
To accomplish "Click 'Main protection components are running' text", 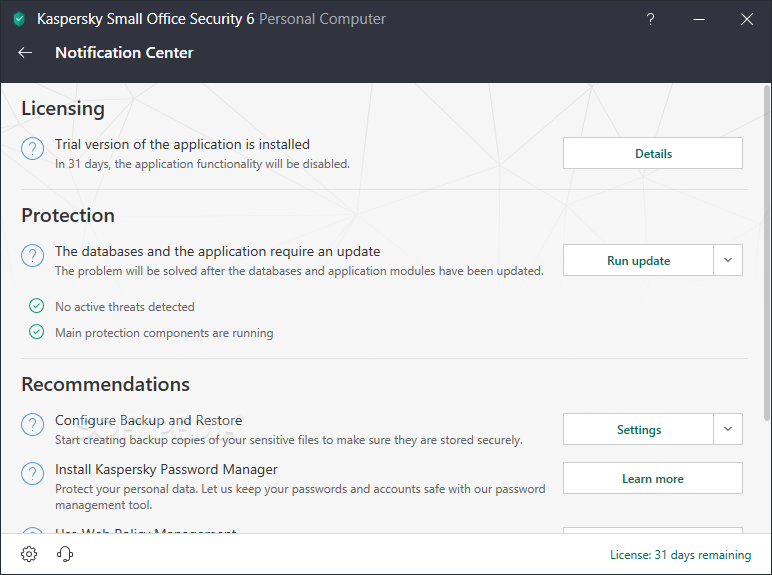I will click(164, 333).
